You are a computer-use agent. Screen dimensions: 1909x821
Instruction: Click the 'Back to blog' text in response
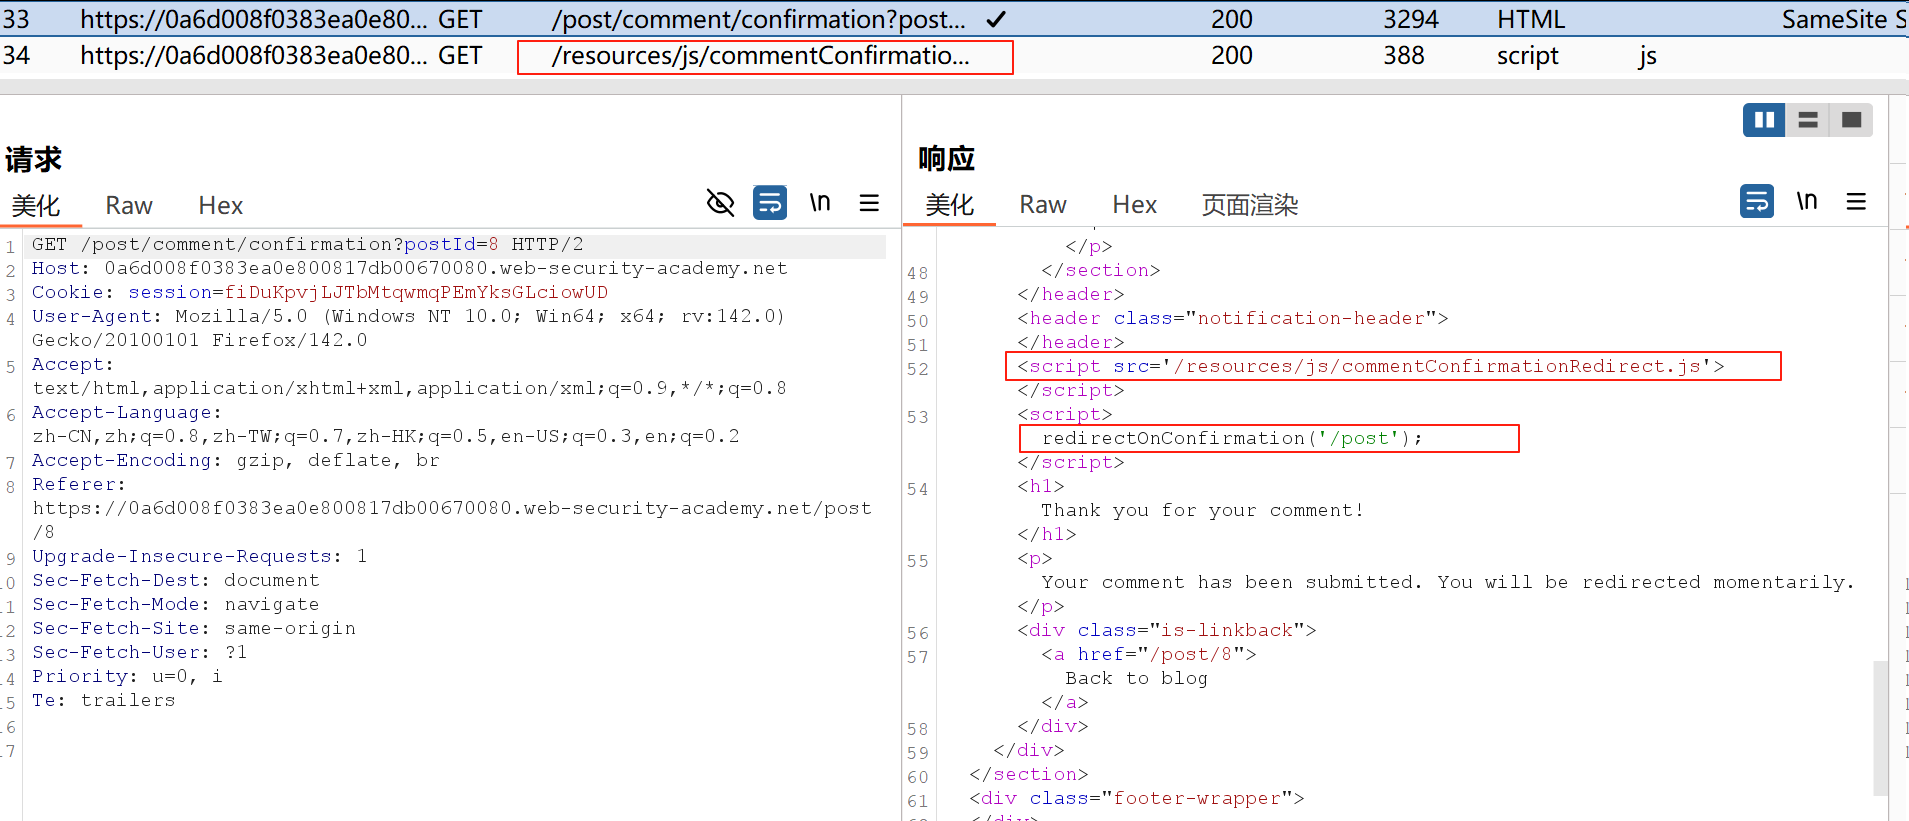tap(1136, 678)
